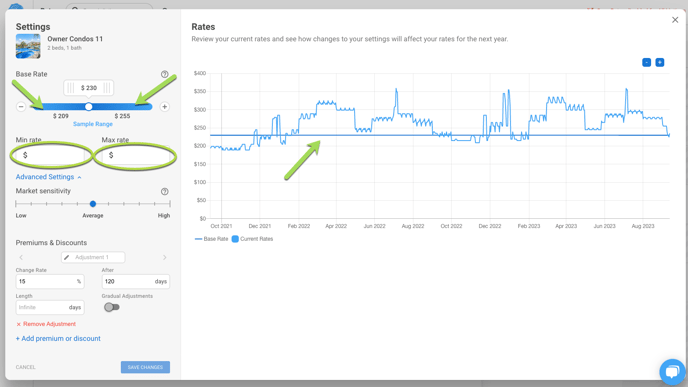
Task: Go to next adjustment with right chevron
Action: click(165, 258)
